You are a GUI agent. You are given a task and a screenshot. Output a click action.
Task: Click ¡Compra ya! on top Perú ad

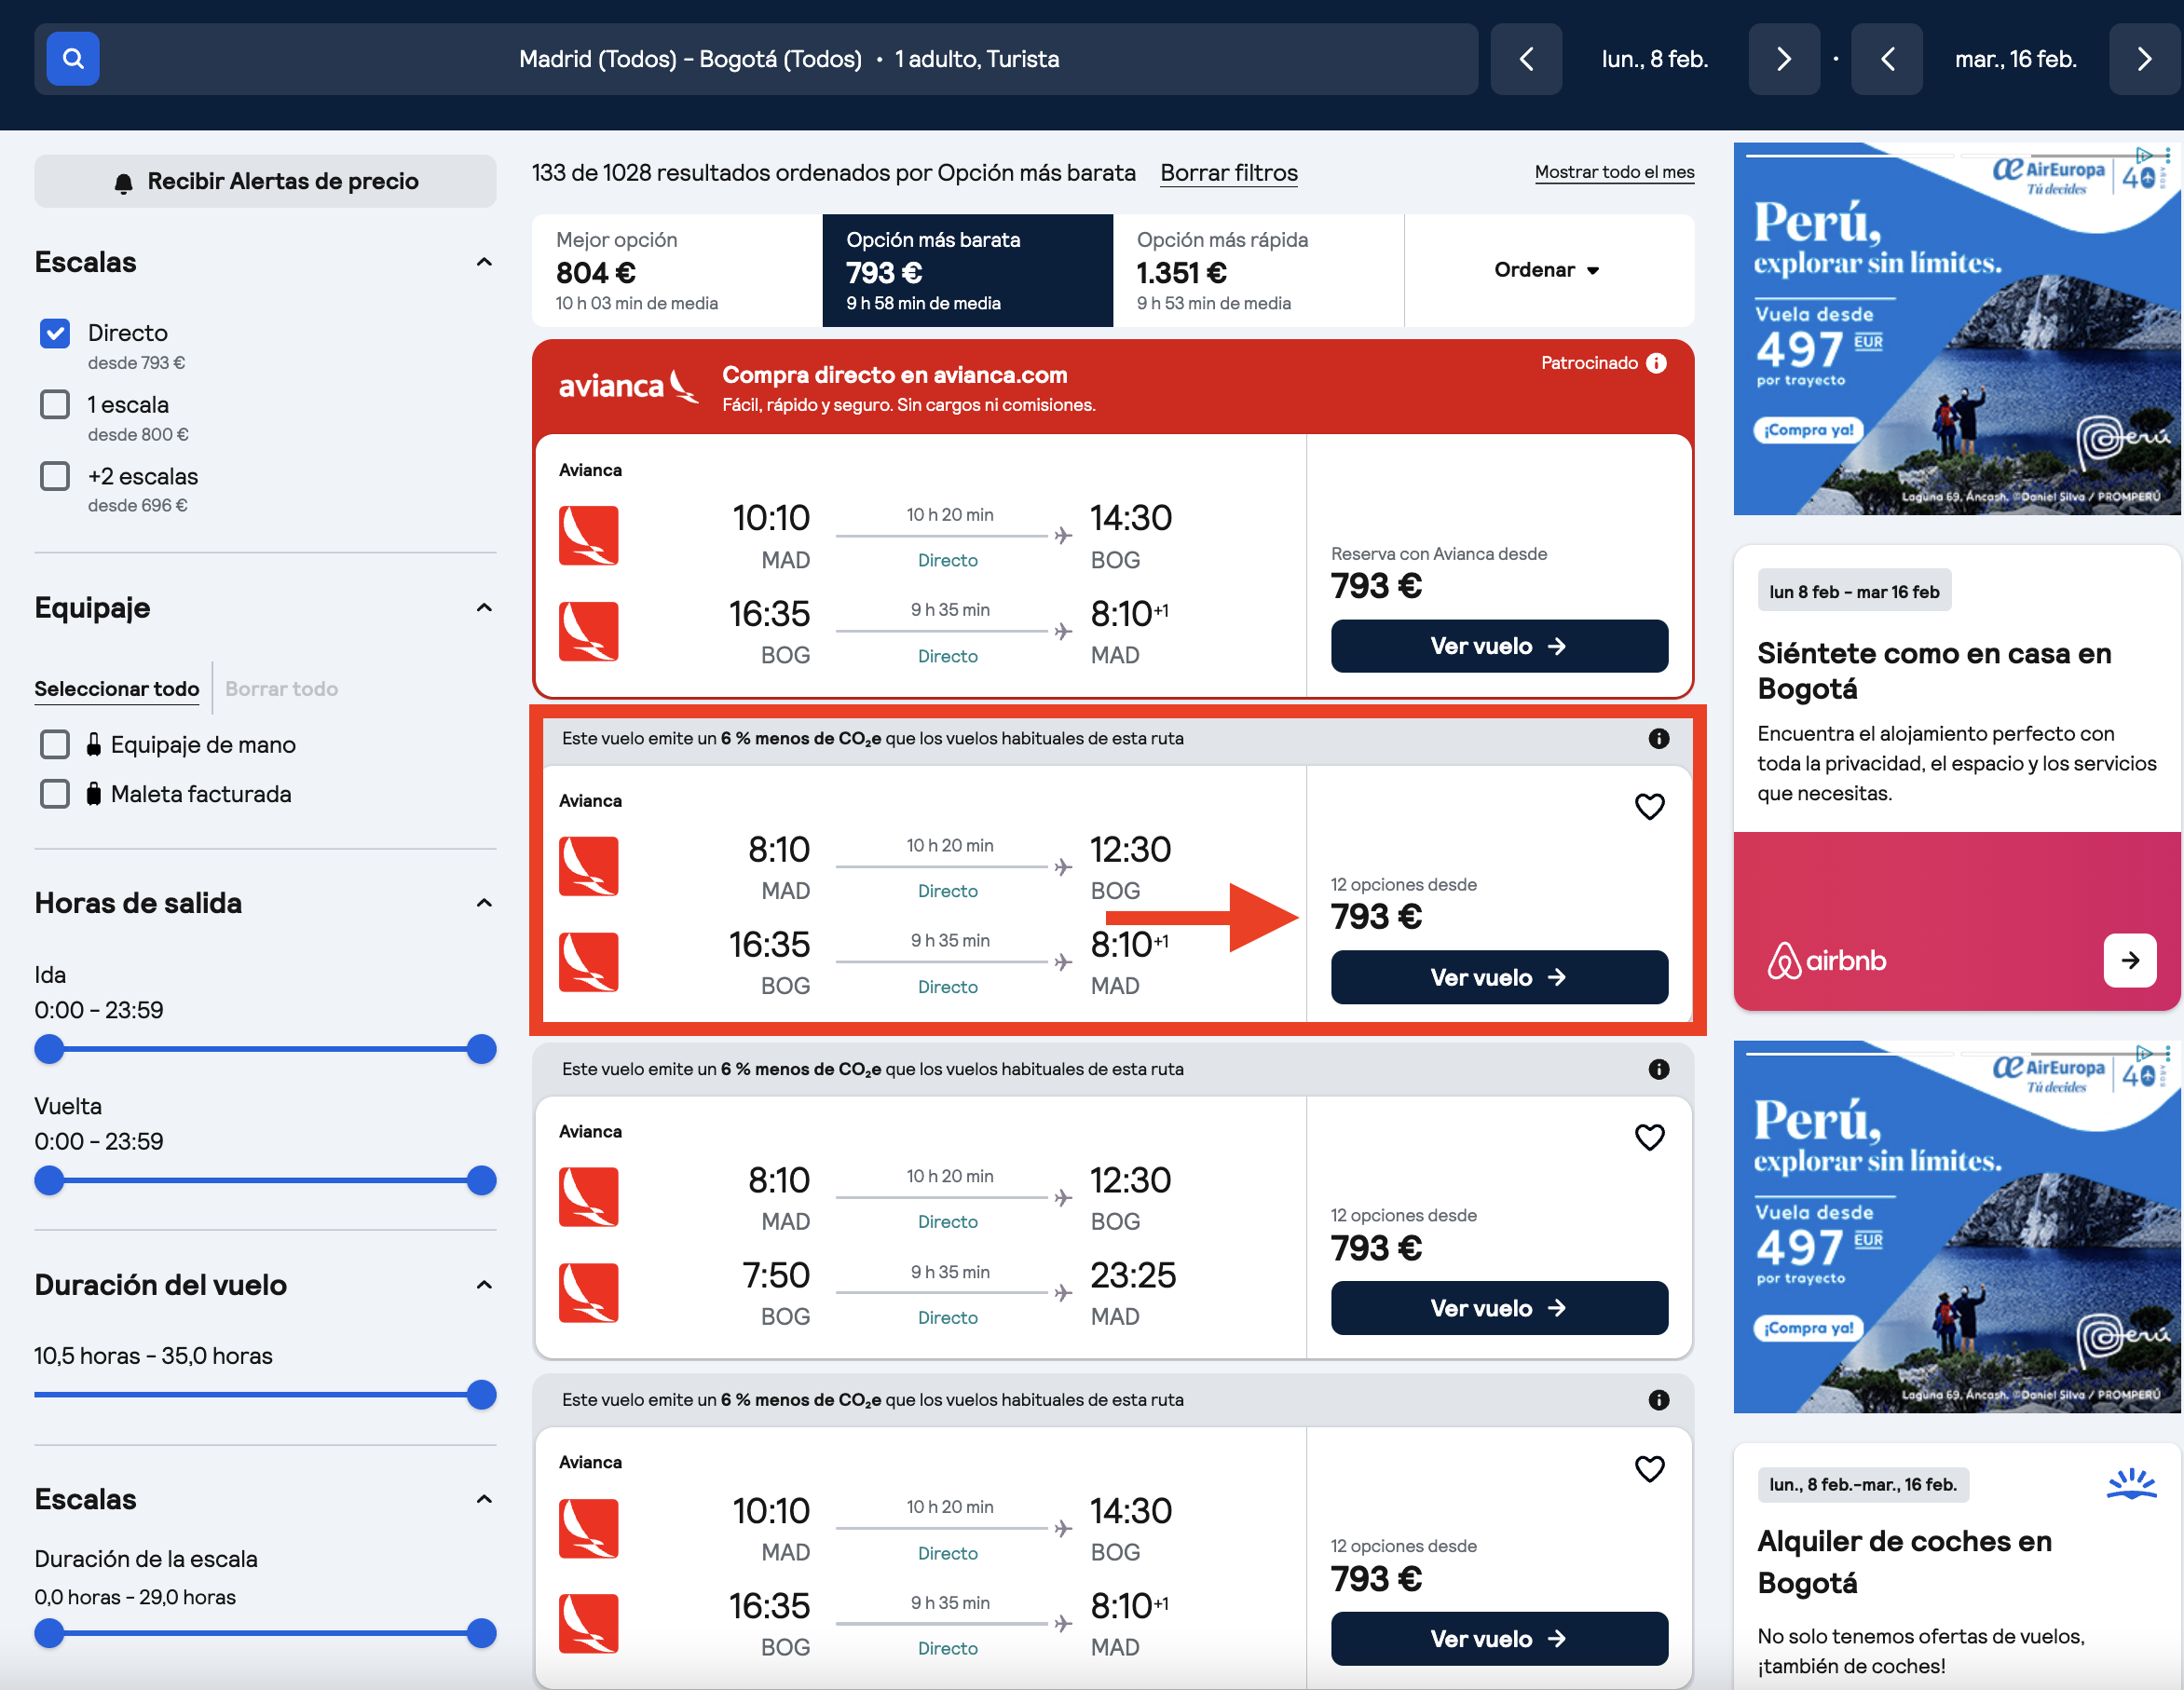pyautogui.click(x=1808, y=430)
